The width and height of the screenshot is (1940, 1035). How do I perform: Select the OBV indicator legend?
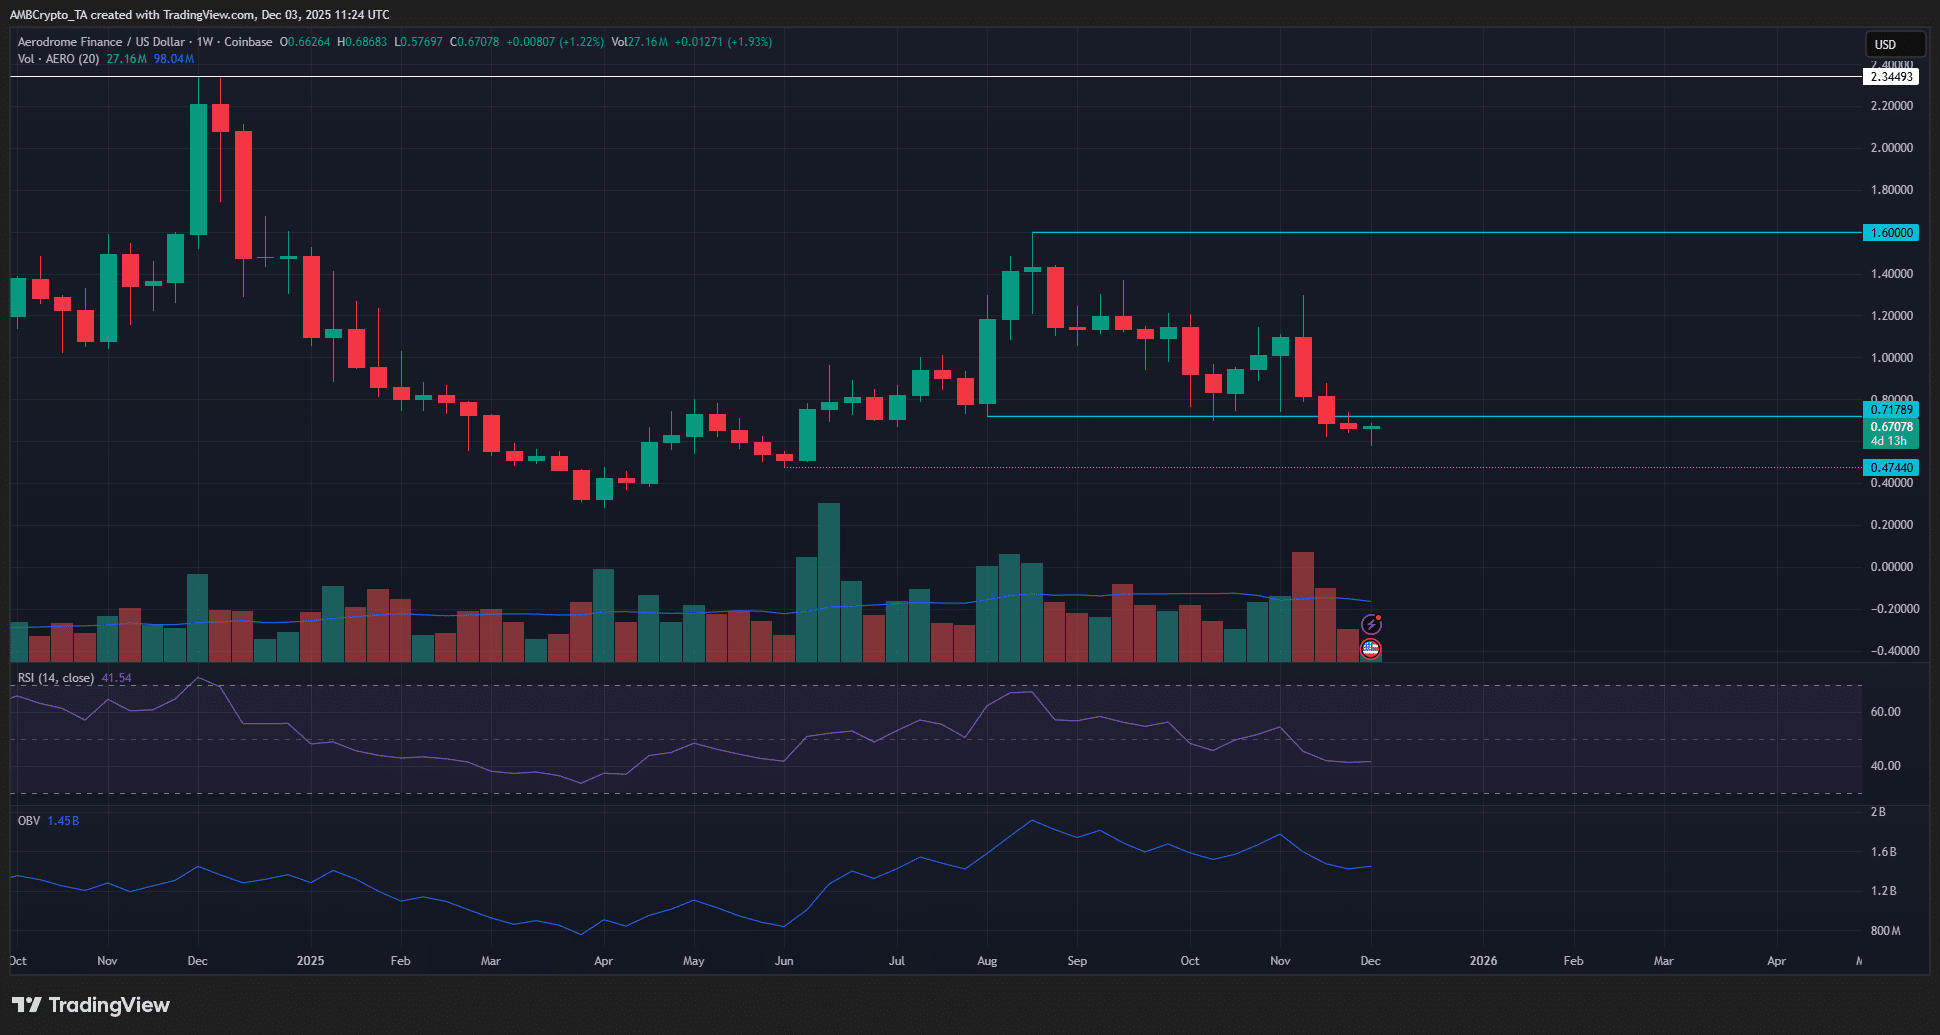[x=29, y=821]
